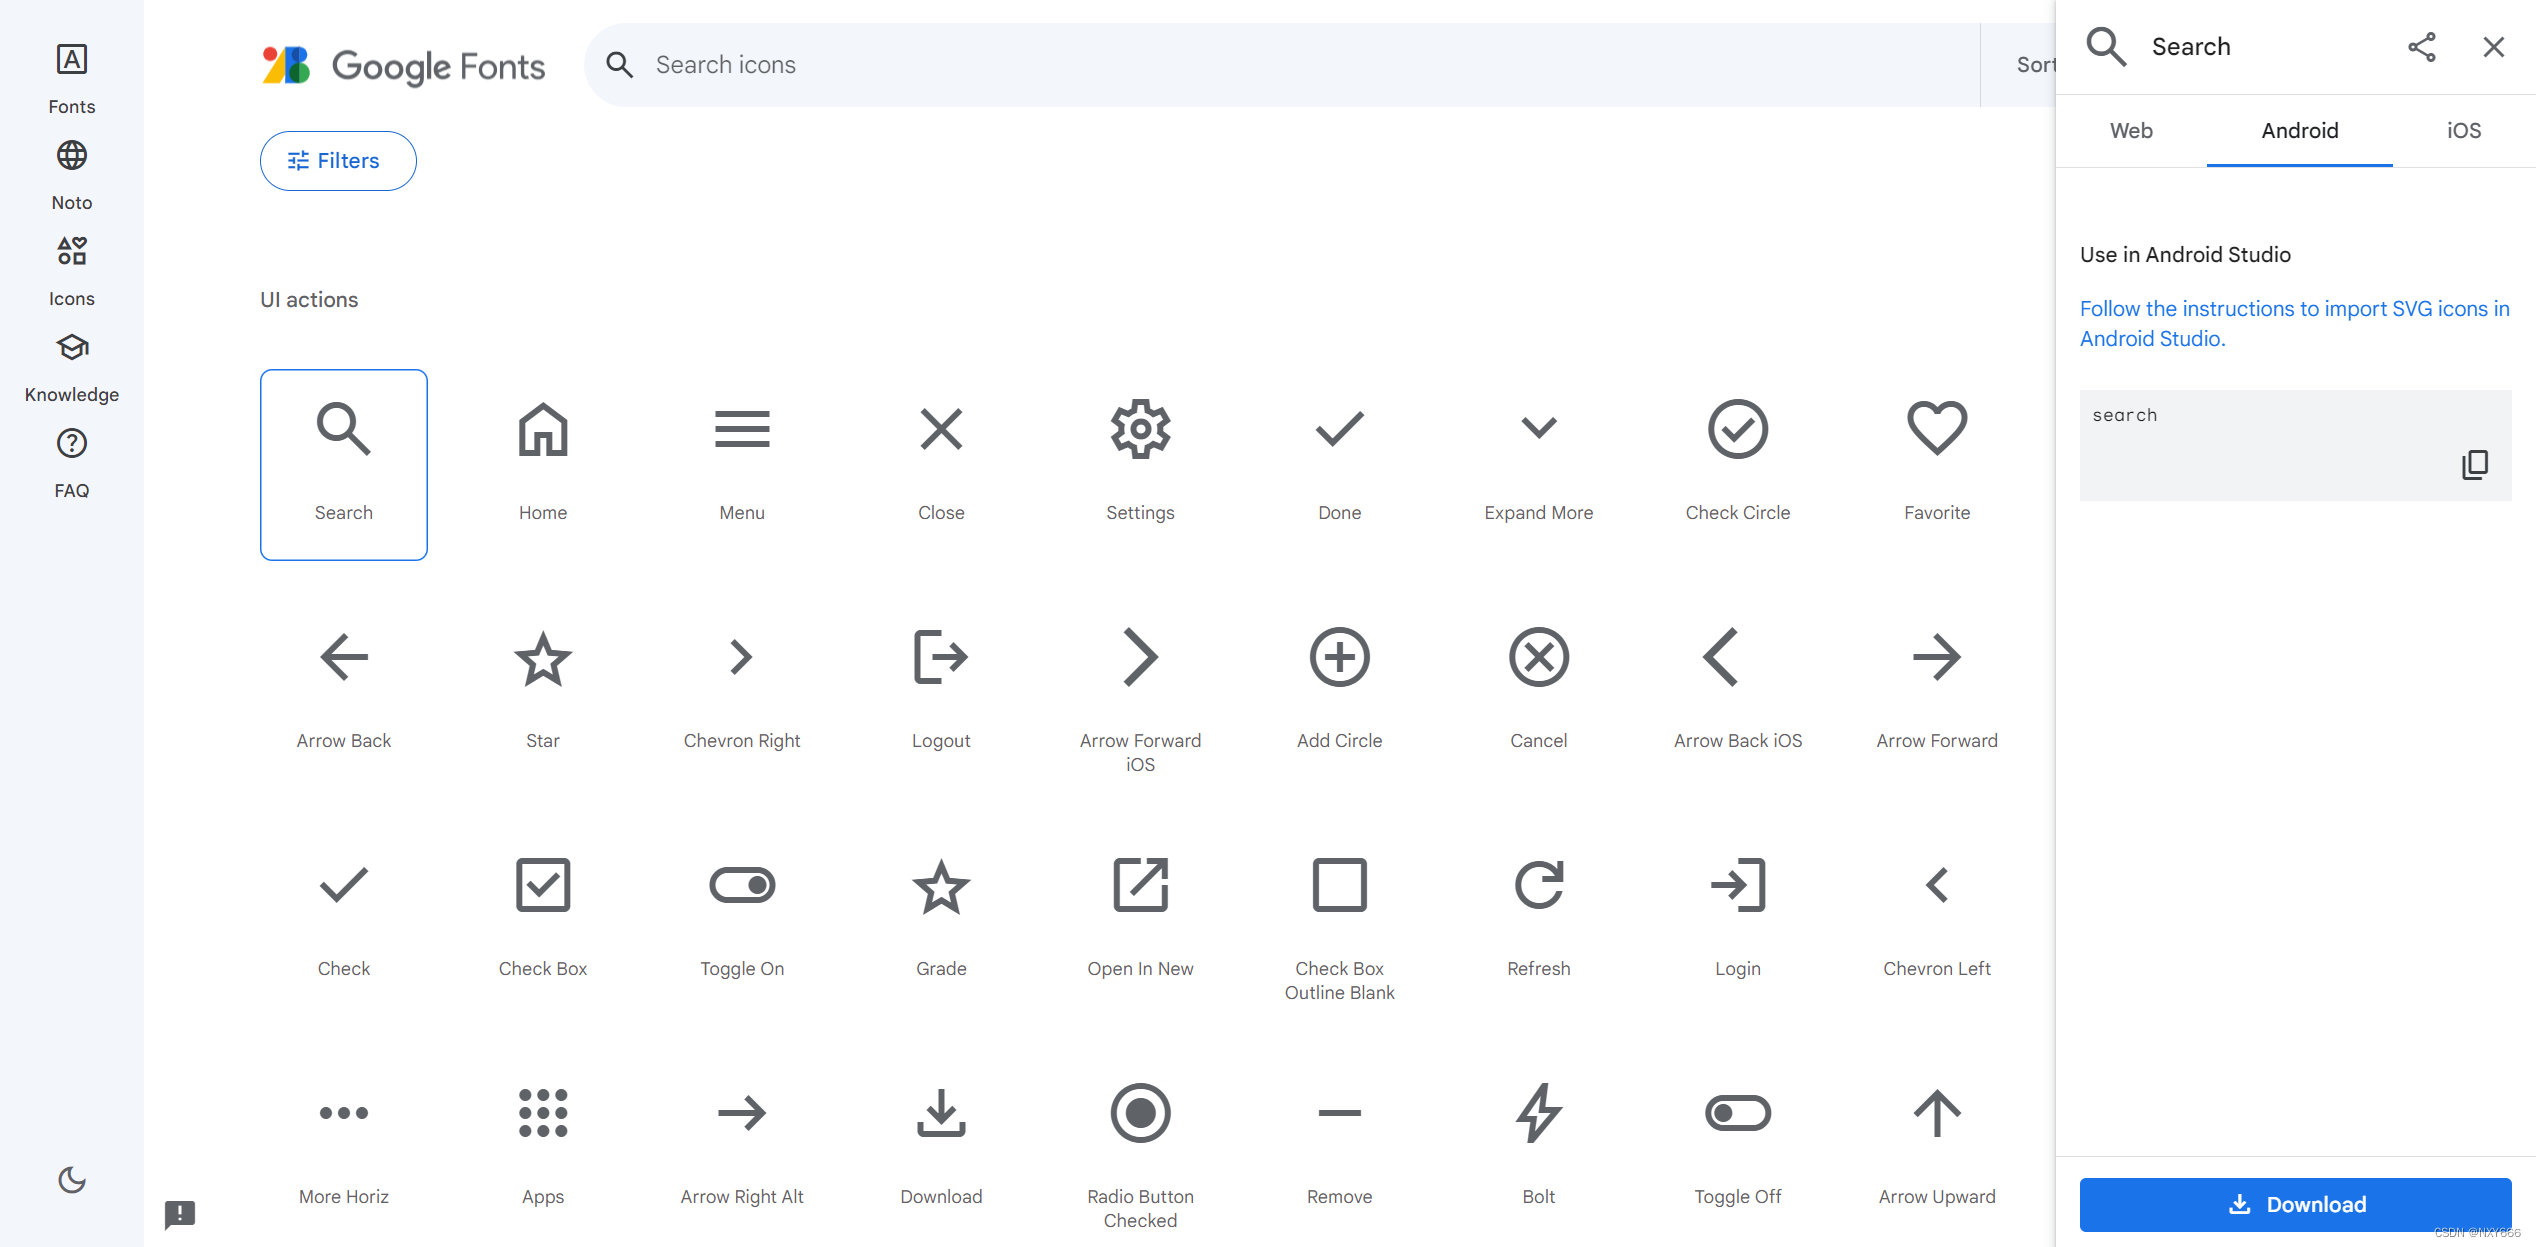Viewport: 2536px width, 1247px height.
Task: Switch to the iOS tab
Action: [x=2462, y=130]
